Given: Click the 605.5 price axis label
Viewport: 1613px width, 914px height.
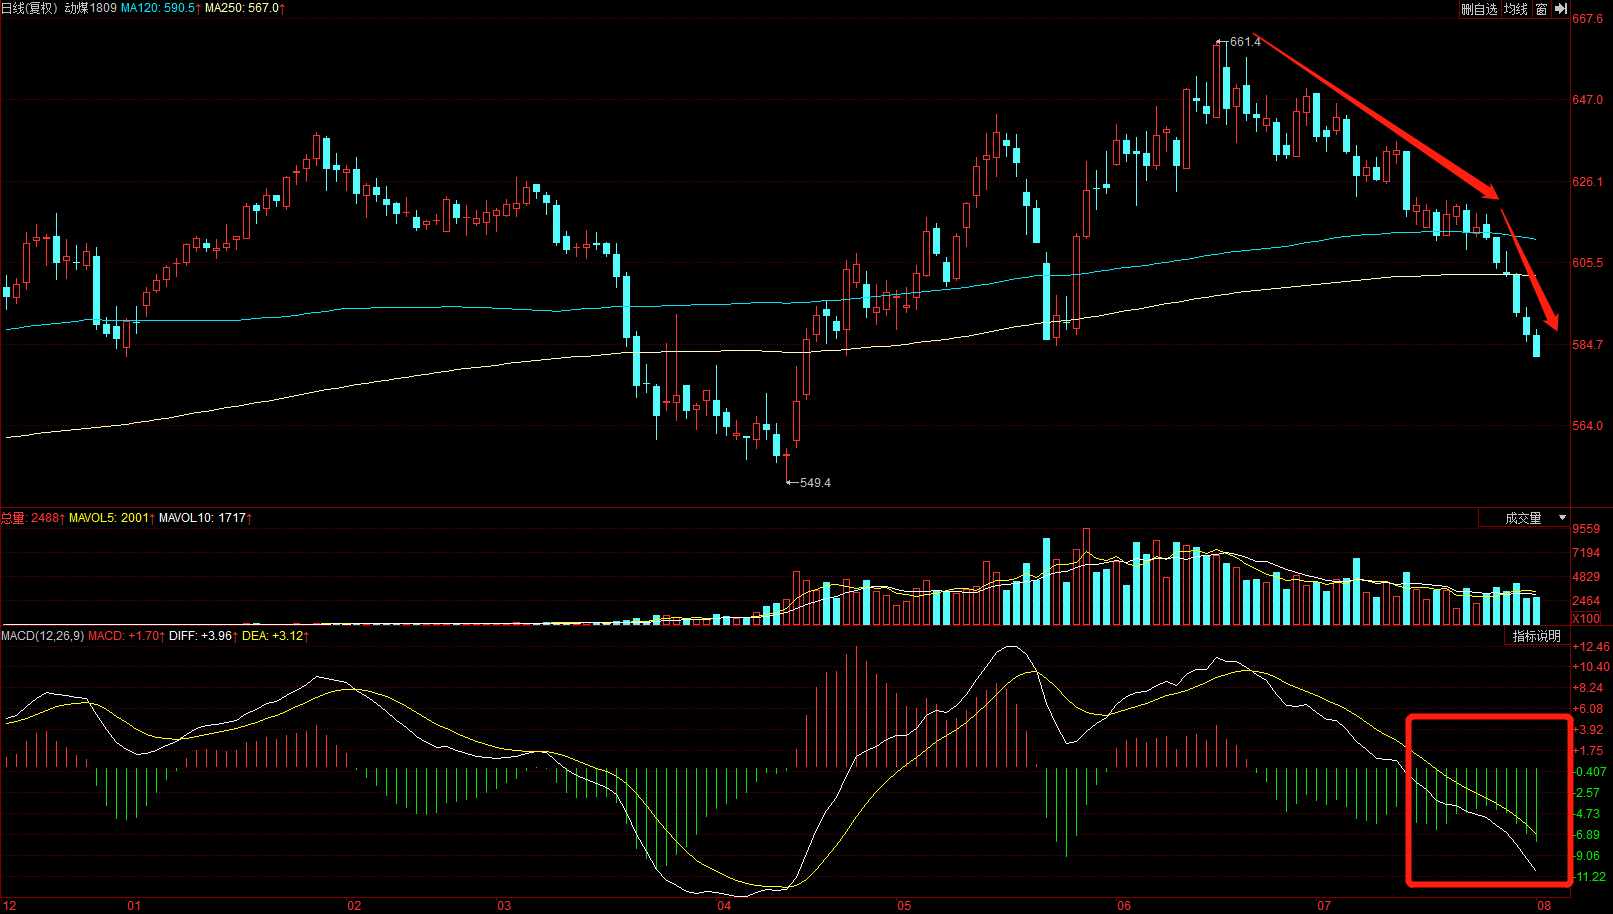Looking at the screenshot, I should 1587,263.
